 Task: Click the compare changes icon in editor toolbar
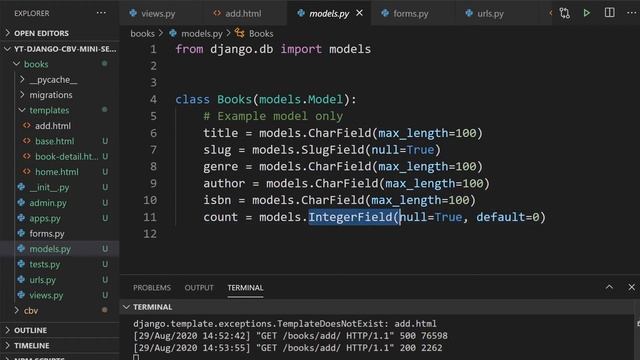(564, 13)
